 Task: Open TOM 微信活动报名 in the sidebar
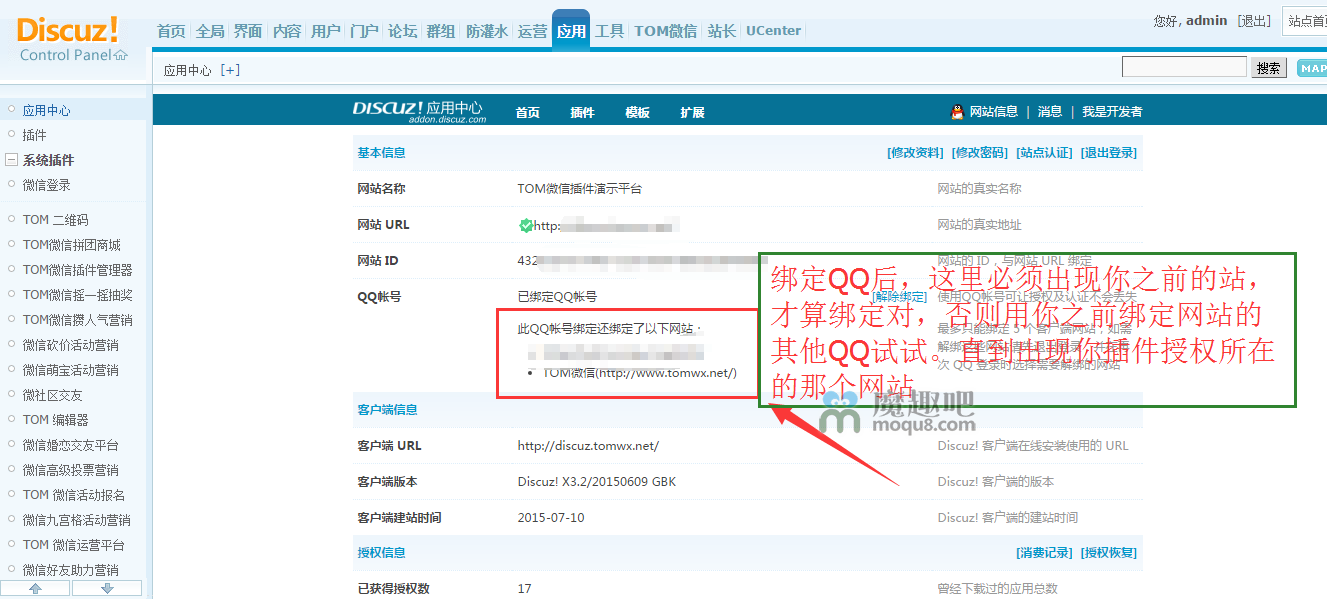pyautogui.click(x=74, y=495)
